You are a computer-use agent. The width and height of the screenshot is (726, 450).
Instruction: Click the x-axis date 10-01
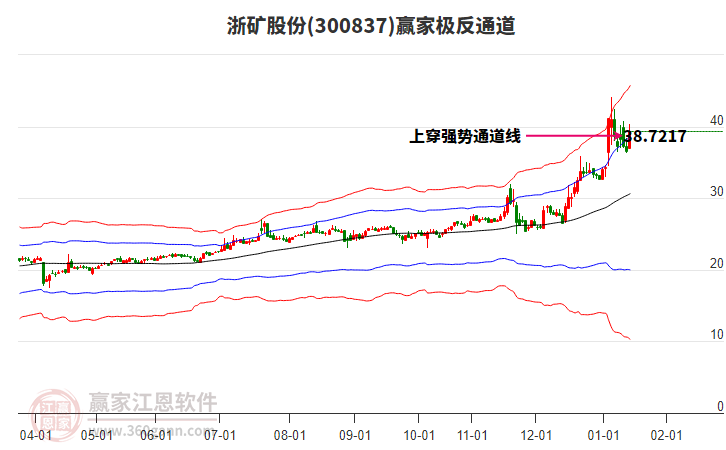[419, 435]
